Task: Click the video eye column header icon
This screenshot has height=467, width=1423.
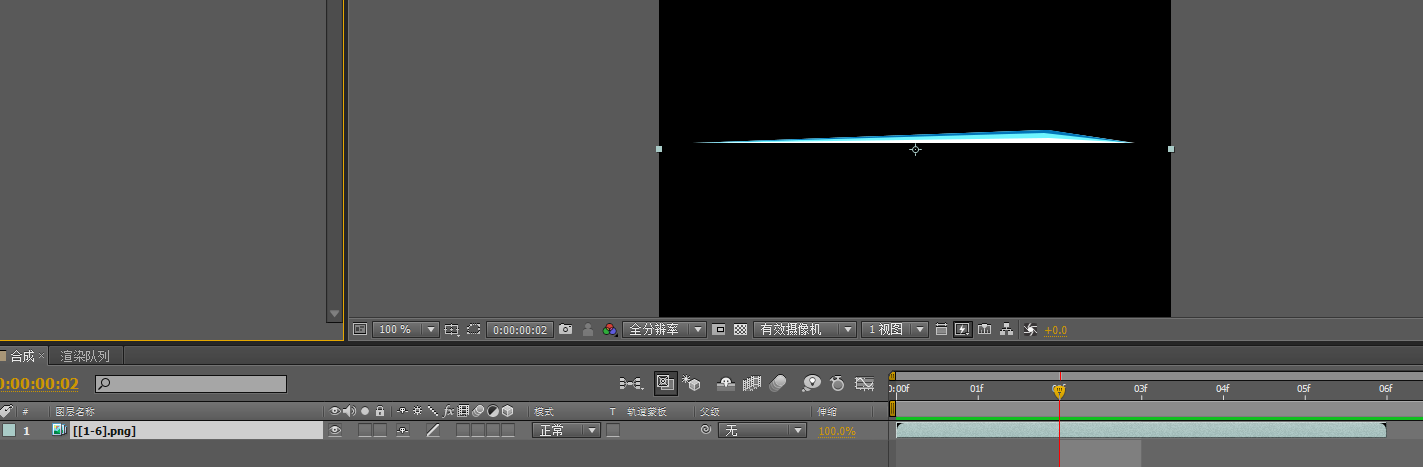Action: [335, 411]
